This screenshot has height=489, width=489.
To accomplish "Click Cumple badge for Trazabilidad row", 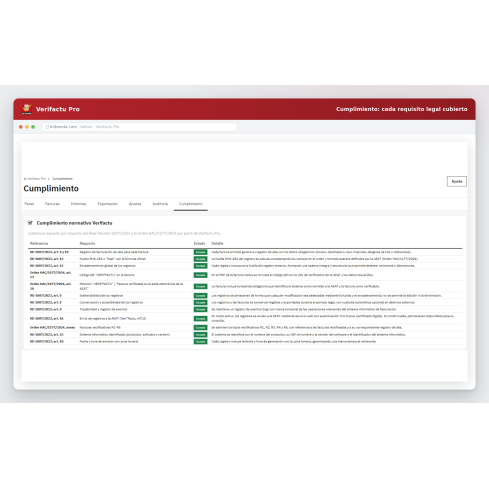I will click(x=200, y=309).
